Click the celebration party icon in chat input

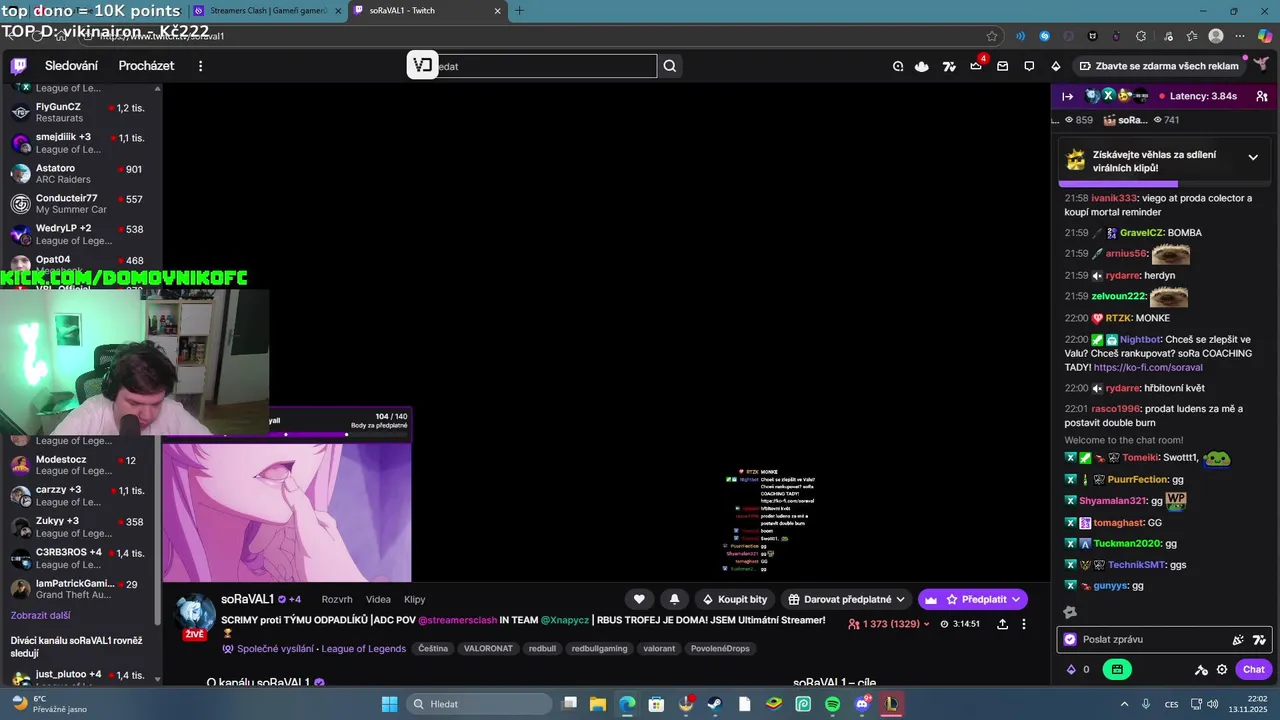(x=1238, y=639)
